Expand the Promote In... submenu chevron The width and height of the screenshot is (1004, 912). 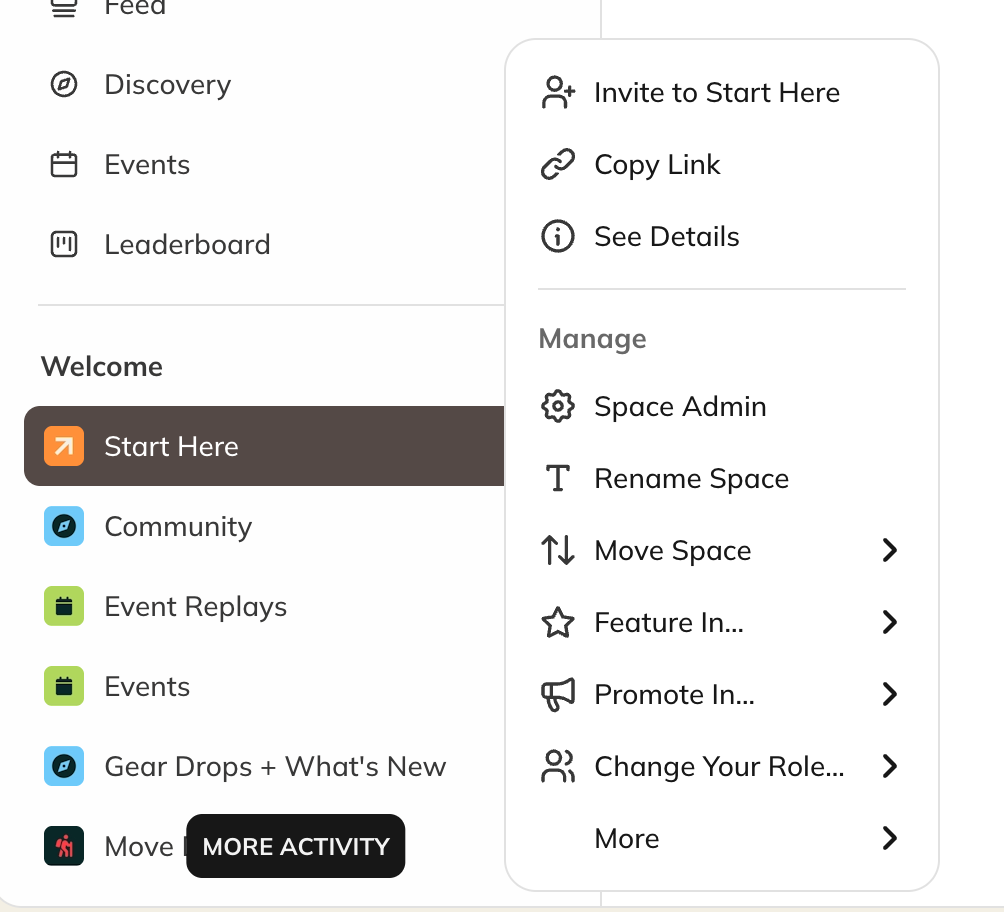(x=889, y=694)
